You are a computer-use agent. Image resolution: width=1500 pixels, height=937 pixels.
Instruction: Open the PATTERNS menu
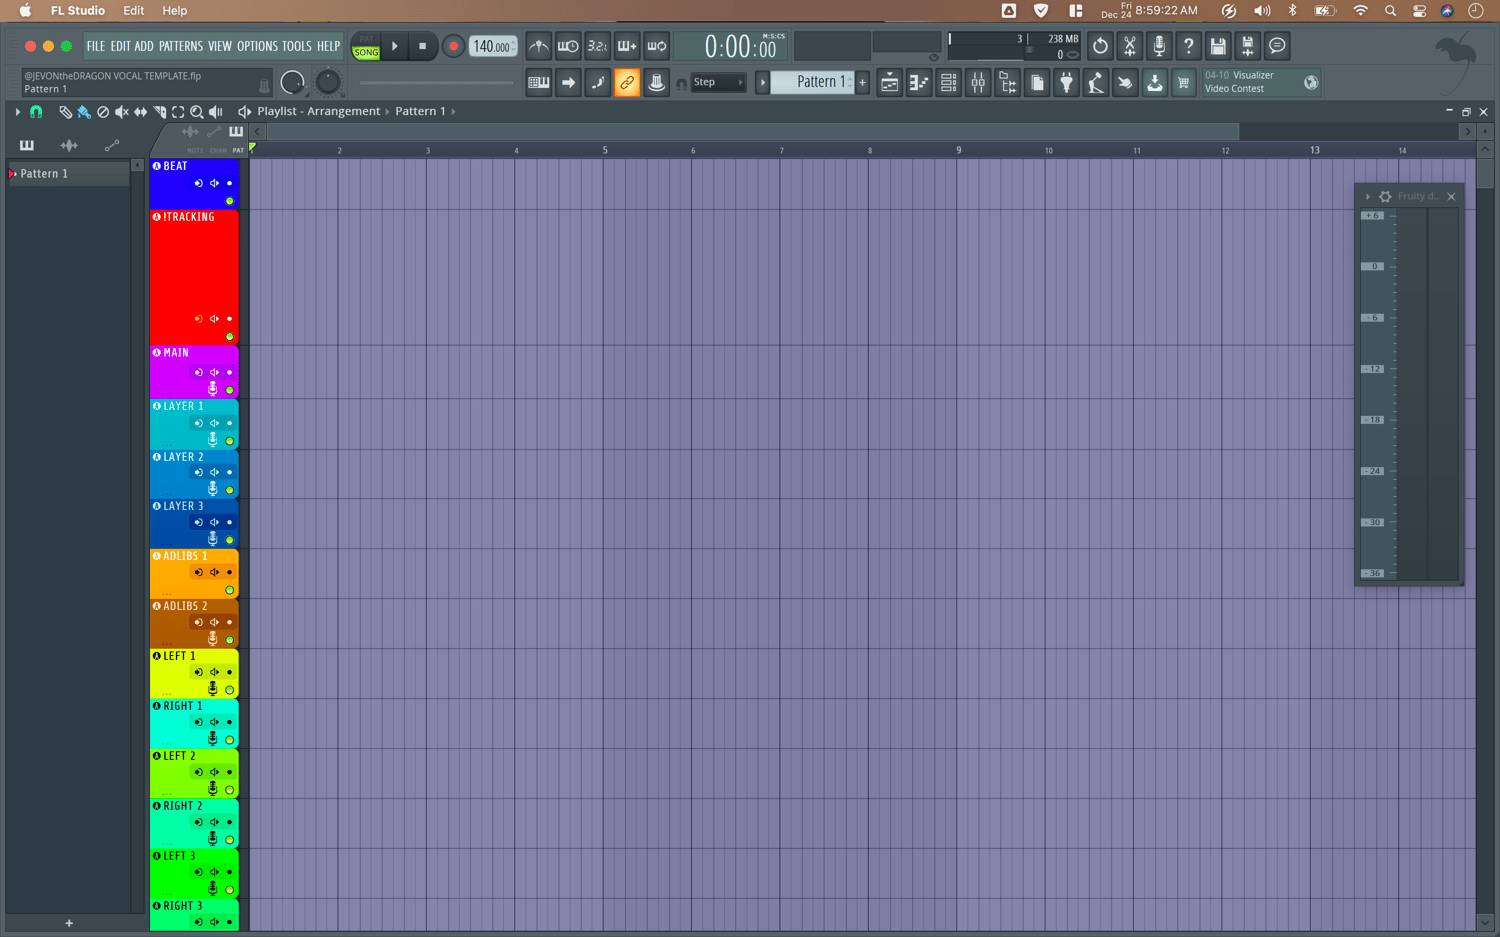pyautogui.click(x=181, y=46)
